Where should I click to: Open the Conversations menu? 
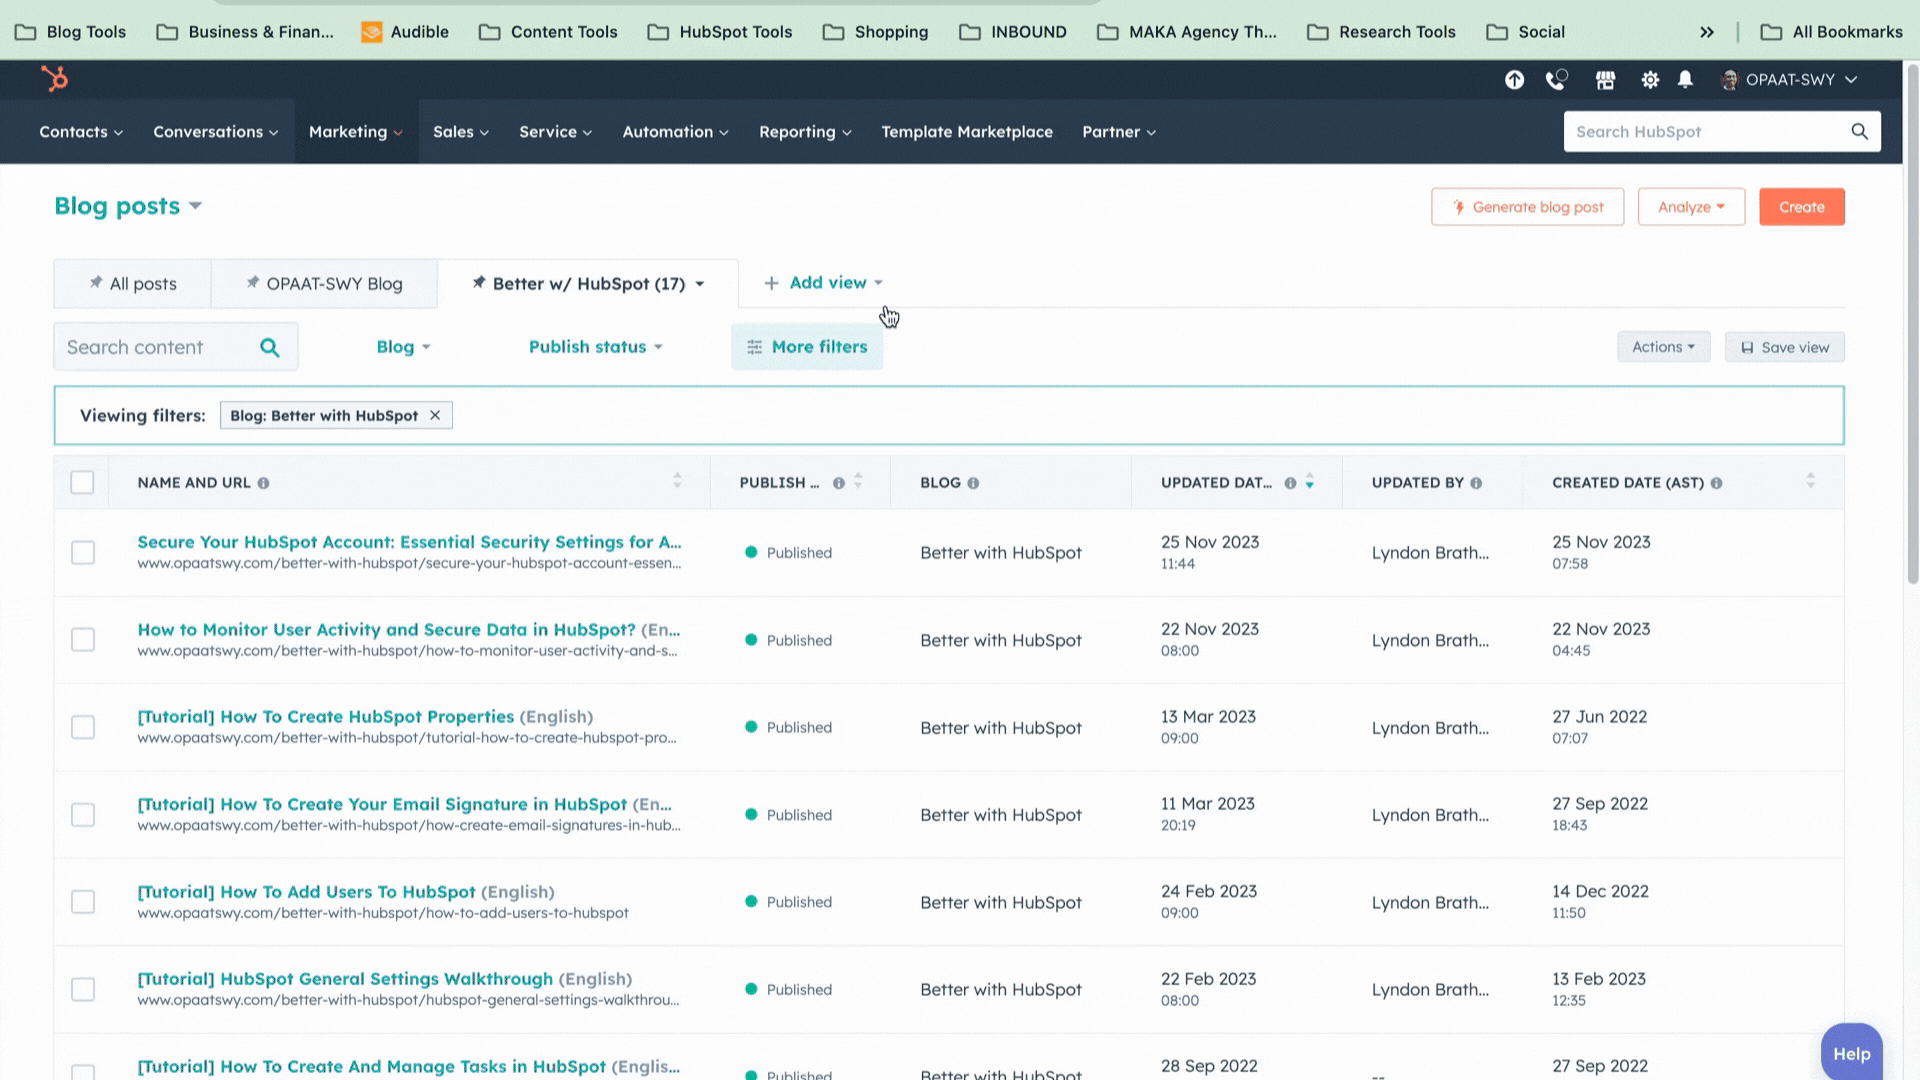pos(216,132)
